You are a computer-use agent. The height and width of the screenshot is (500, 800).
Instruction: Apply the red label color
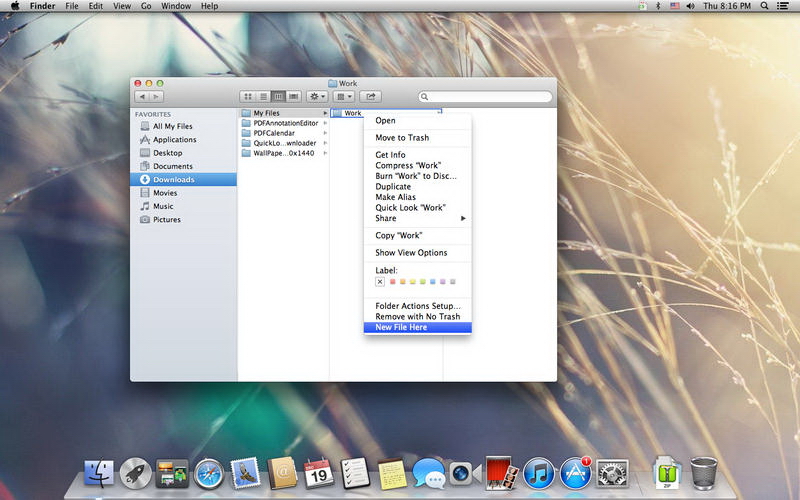(392, 282)
